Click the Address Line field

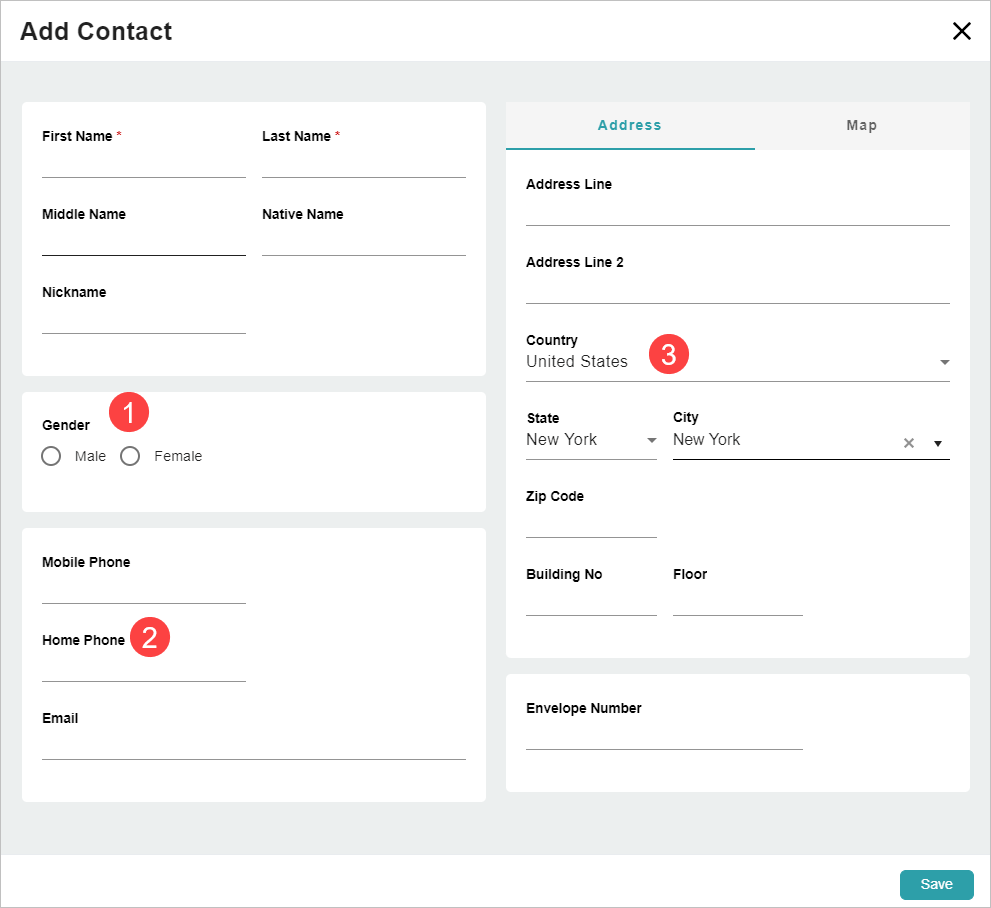[738, 213]
